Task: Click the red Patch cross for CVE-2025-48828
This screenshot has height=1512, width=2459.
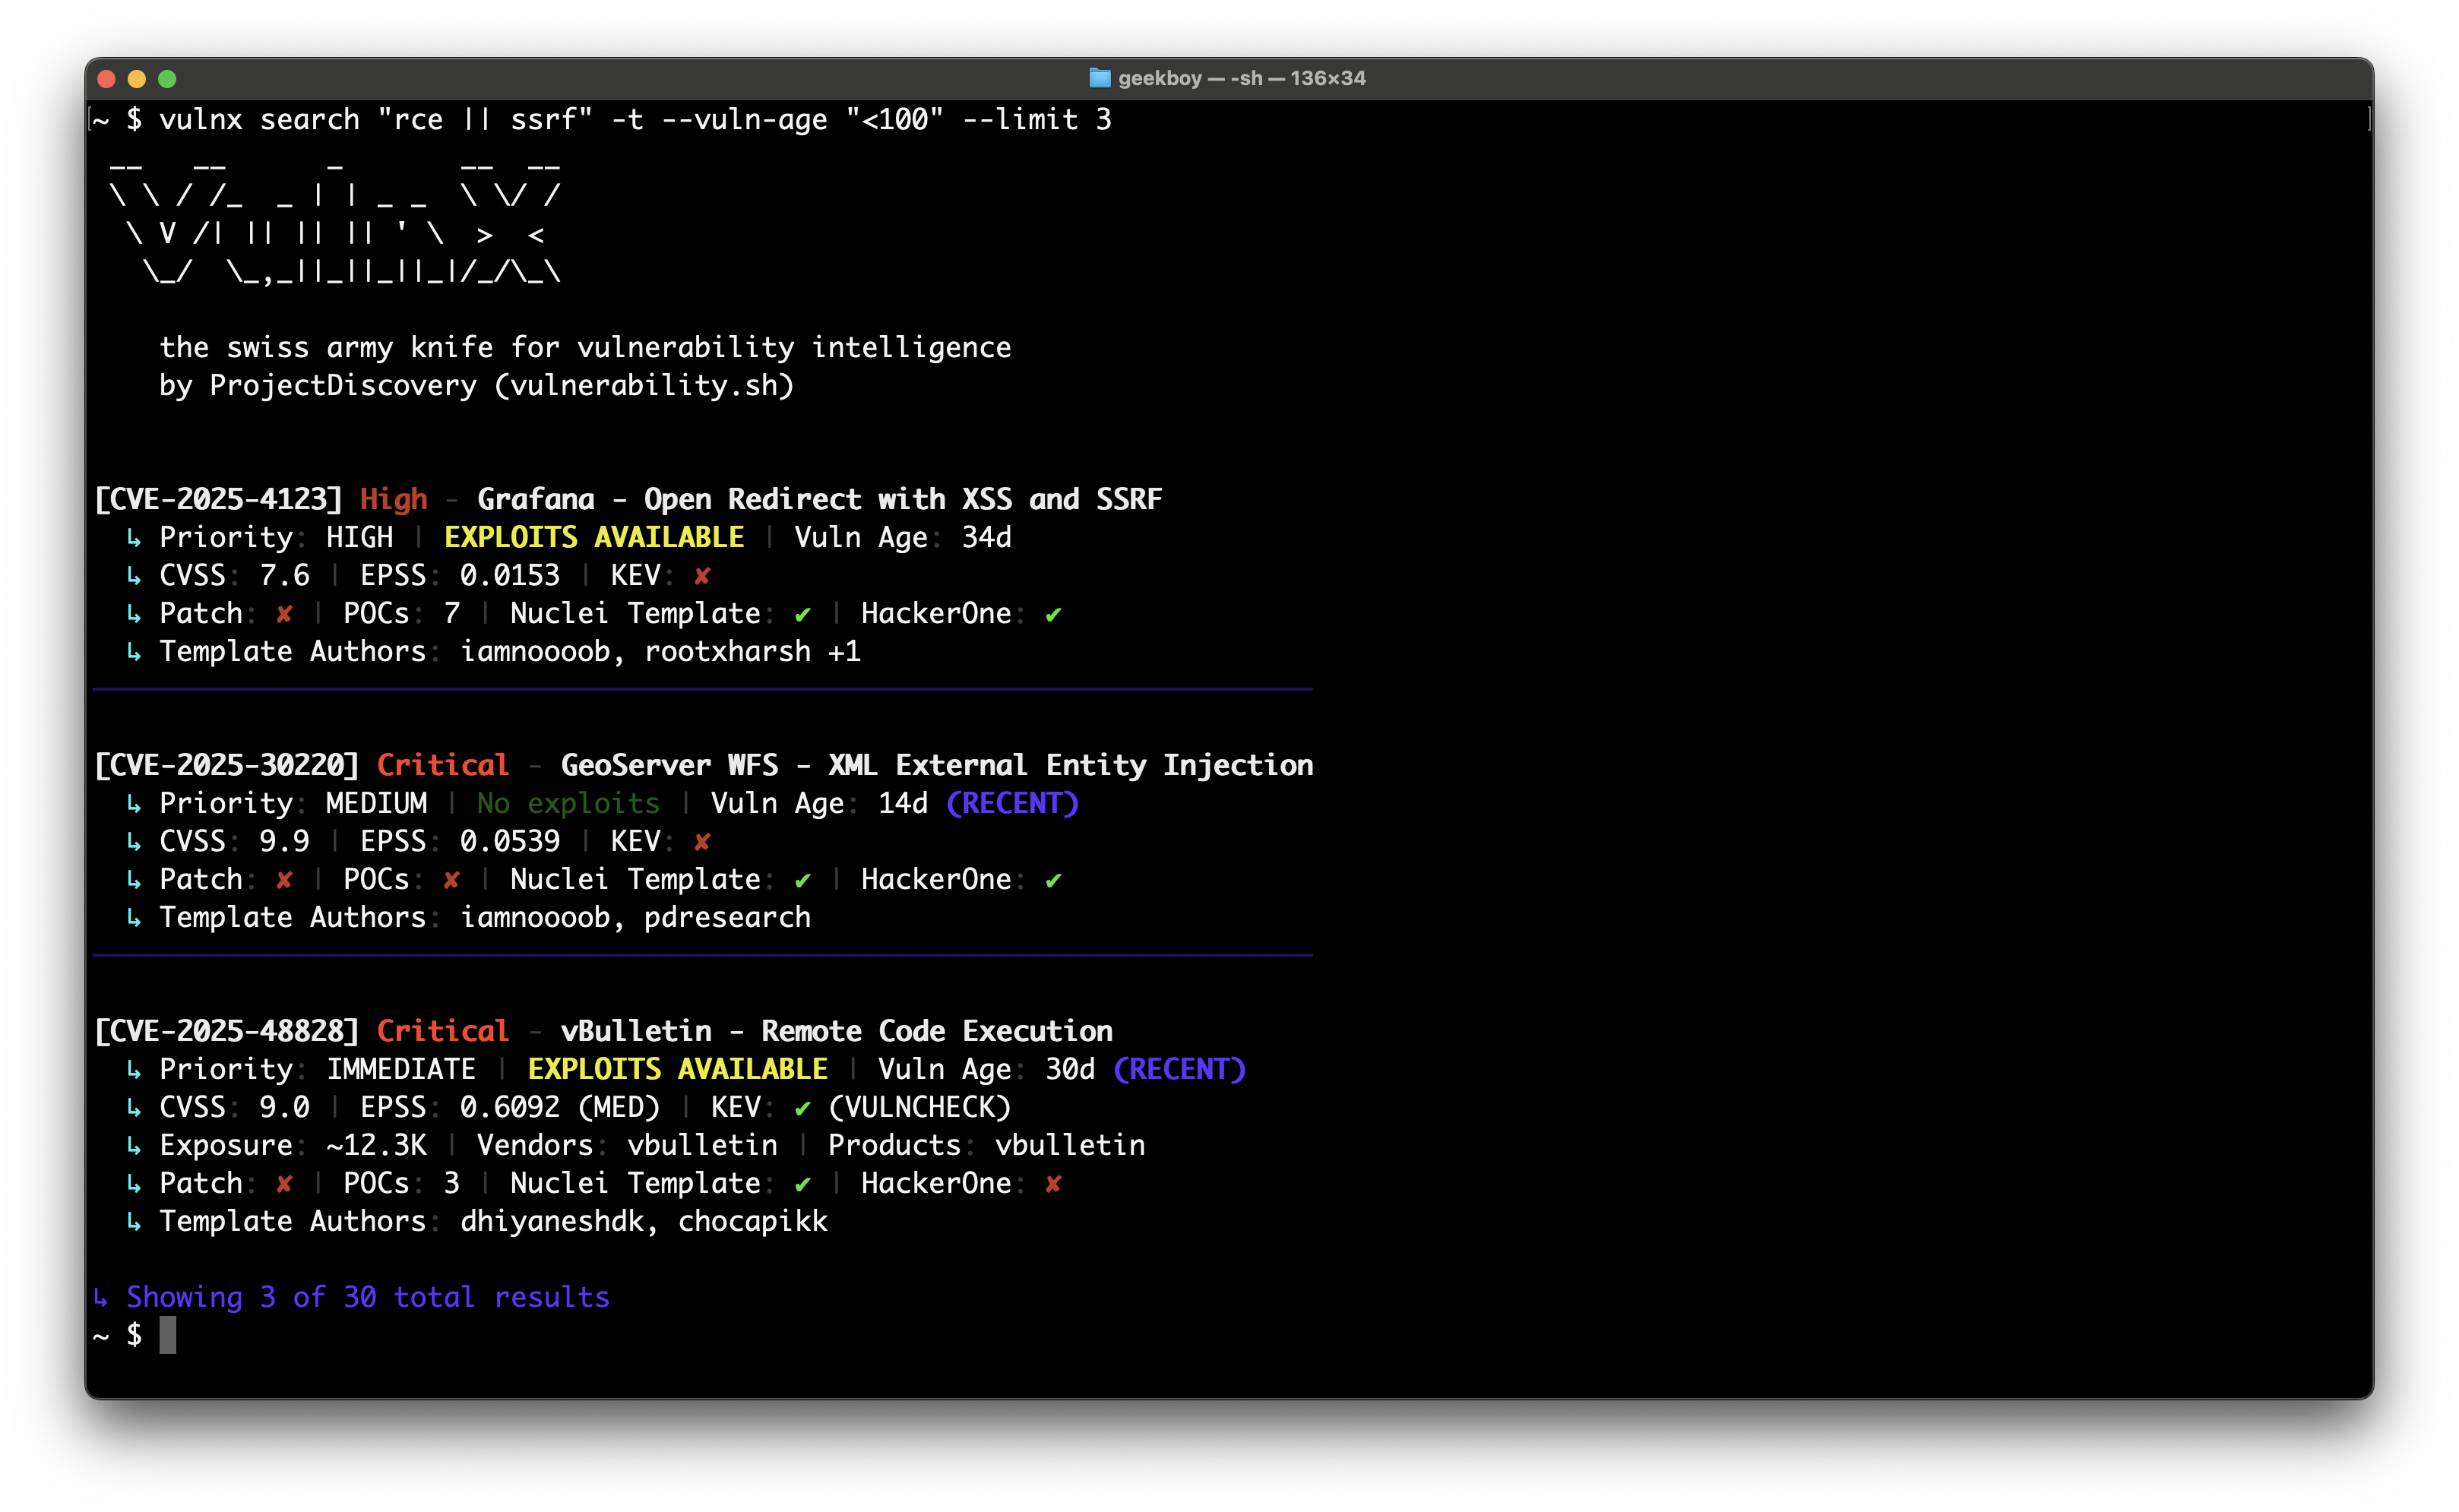Action: (x=284, y=1184)
